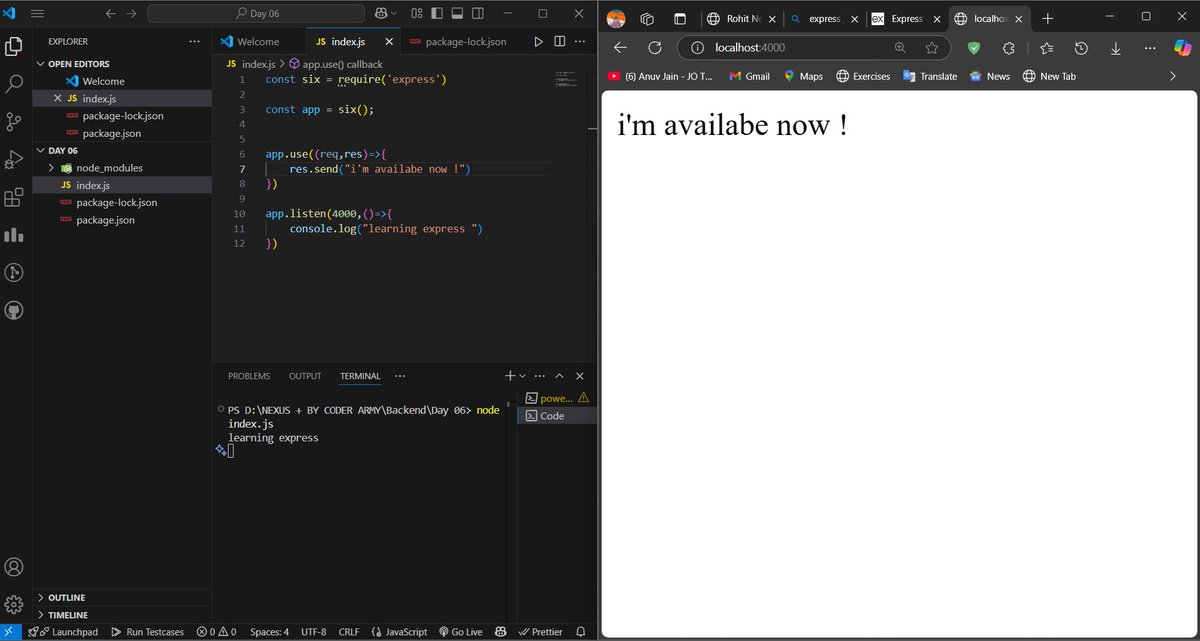Image resolution: width=1200 pixels, height=641 pixels.
Task: Show more bookmarks with the chevron
Action: click(x=1173, y=76)
